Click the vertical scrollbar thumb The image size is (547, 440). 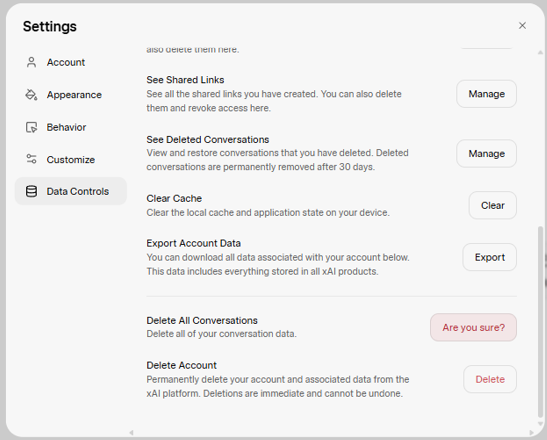click(540, 321)
